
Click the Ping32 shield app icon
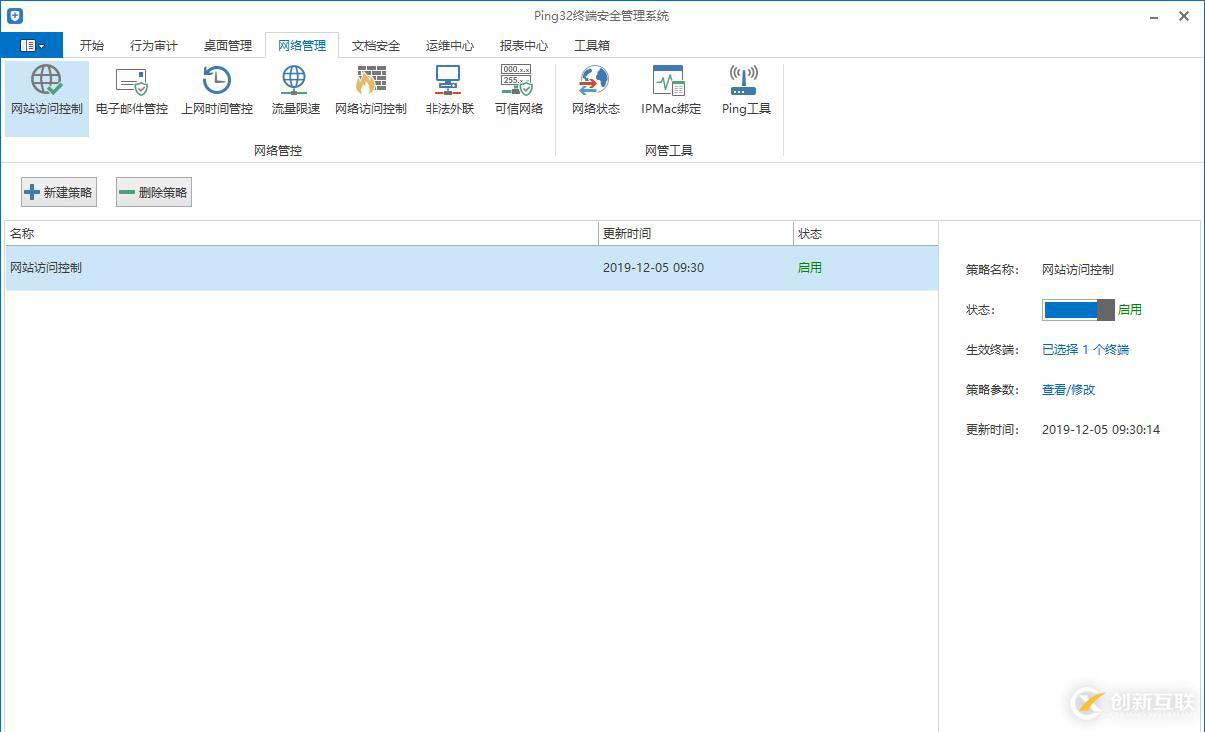coord(15,16)
